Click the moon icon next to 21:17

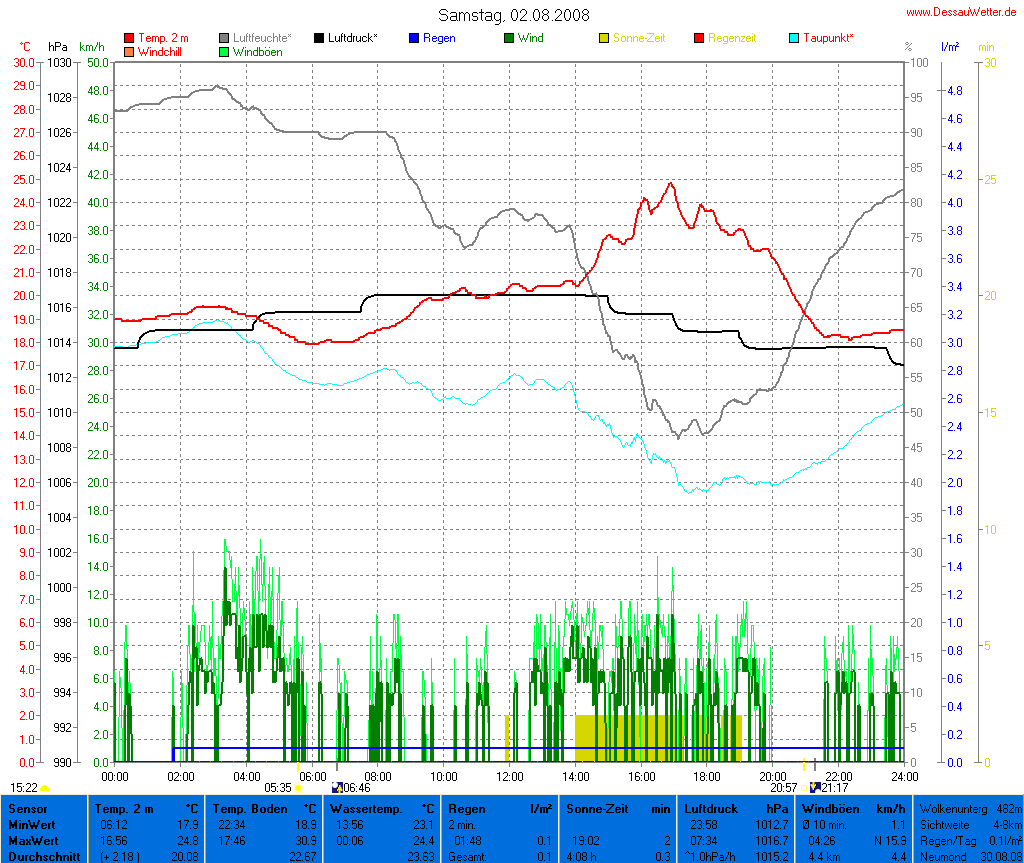815,788
